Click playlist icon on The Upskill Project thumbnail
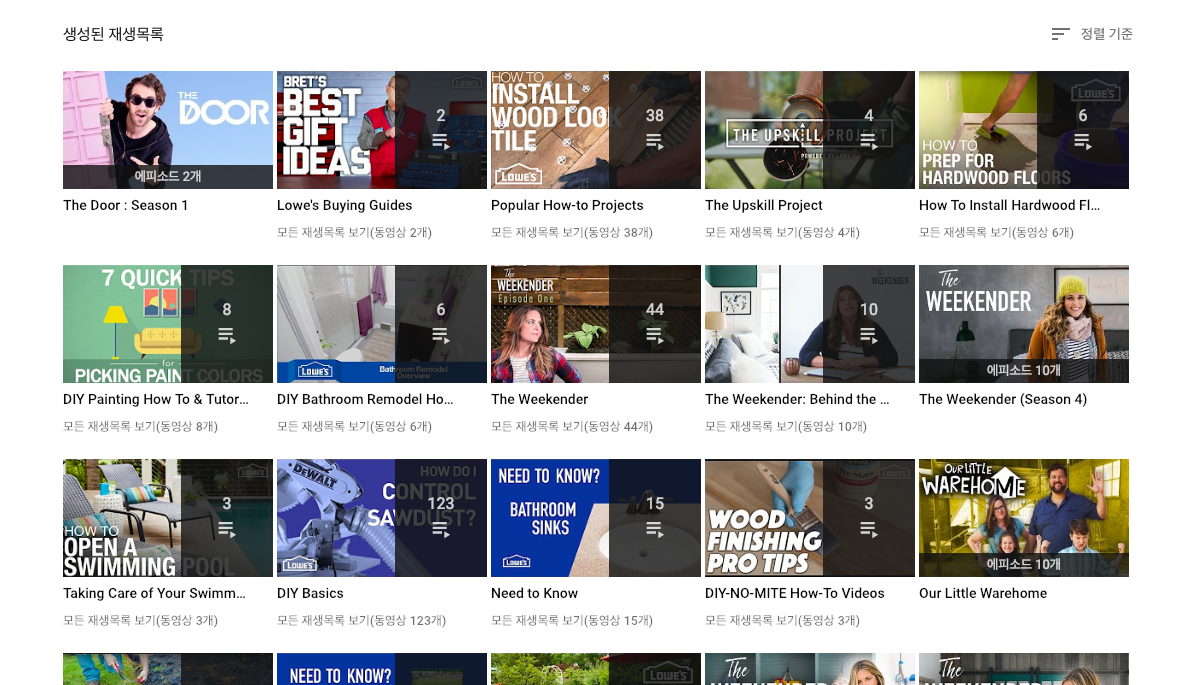 click(869, 141)
